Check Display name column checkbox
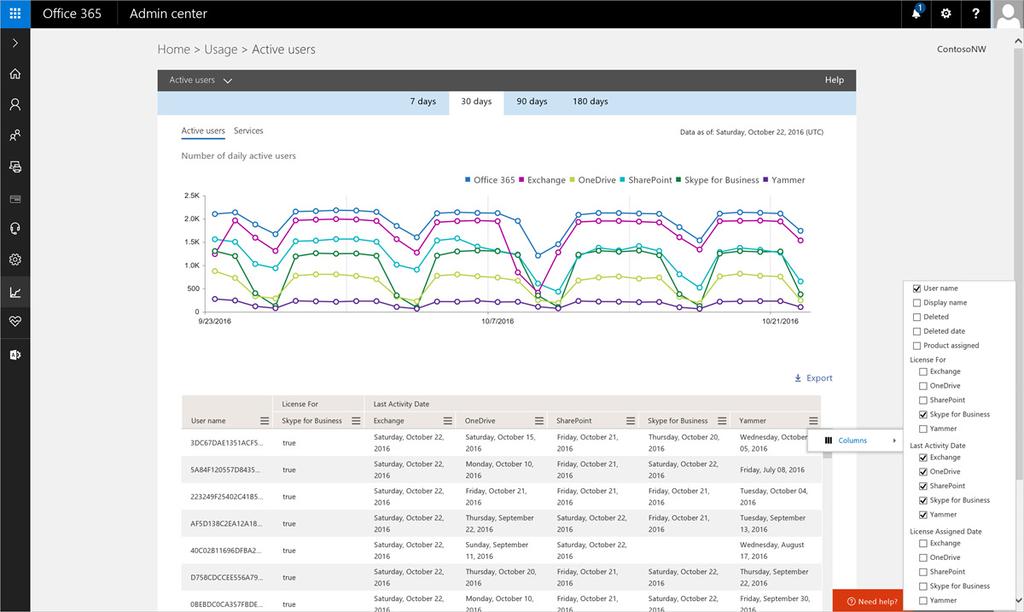The image size is (1024, 612). click(x=917, y=302)
